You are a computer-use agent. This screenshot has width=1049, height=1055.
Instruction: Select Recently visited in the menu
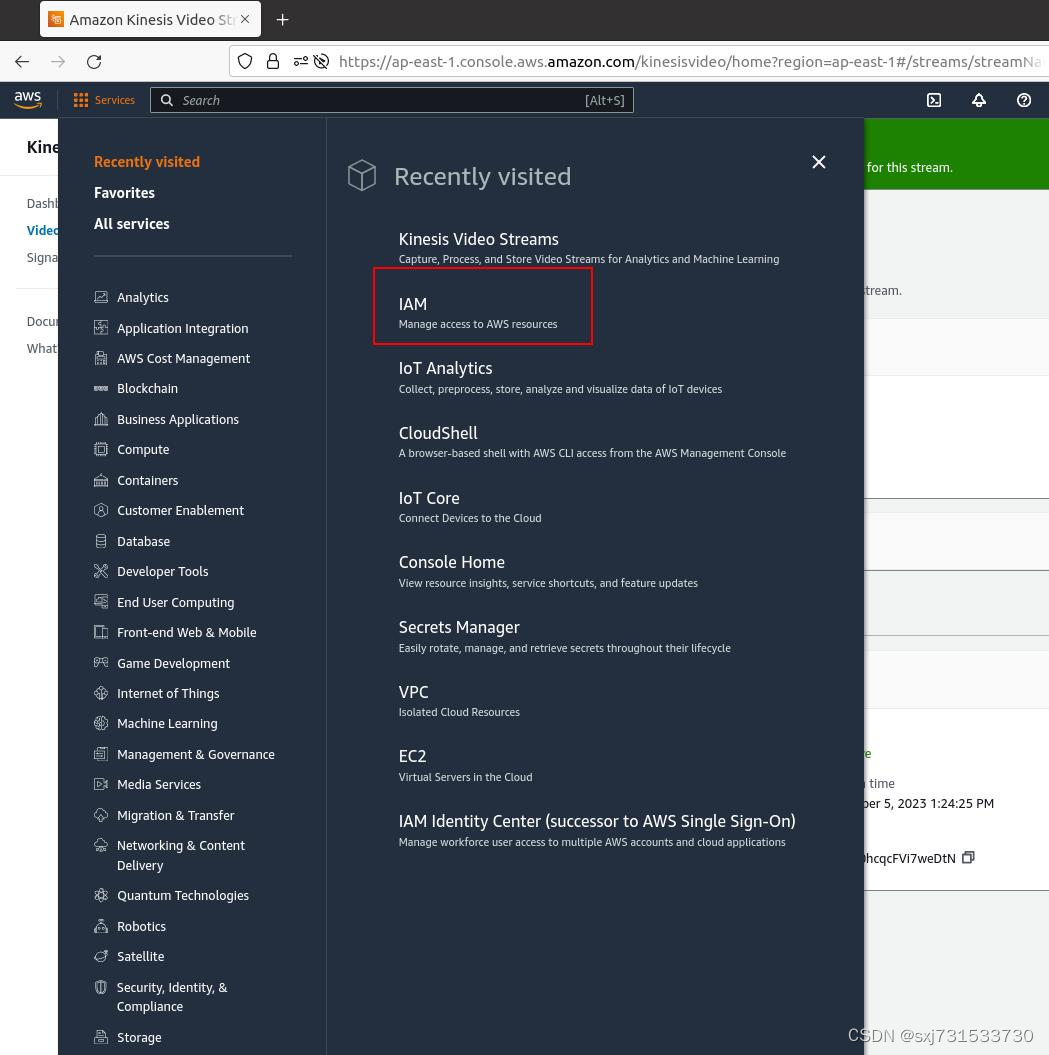pos(147,161)
